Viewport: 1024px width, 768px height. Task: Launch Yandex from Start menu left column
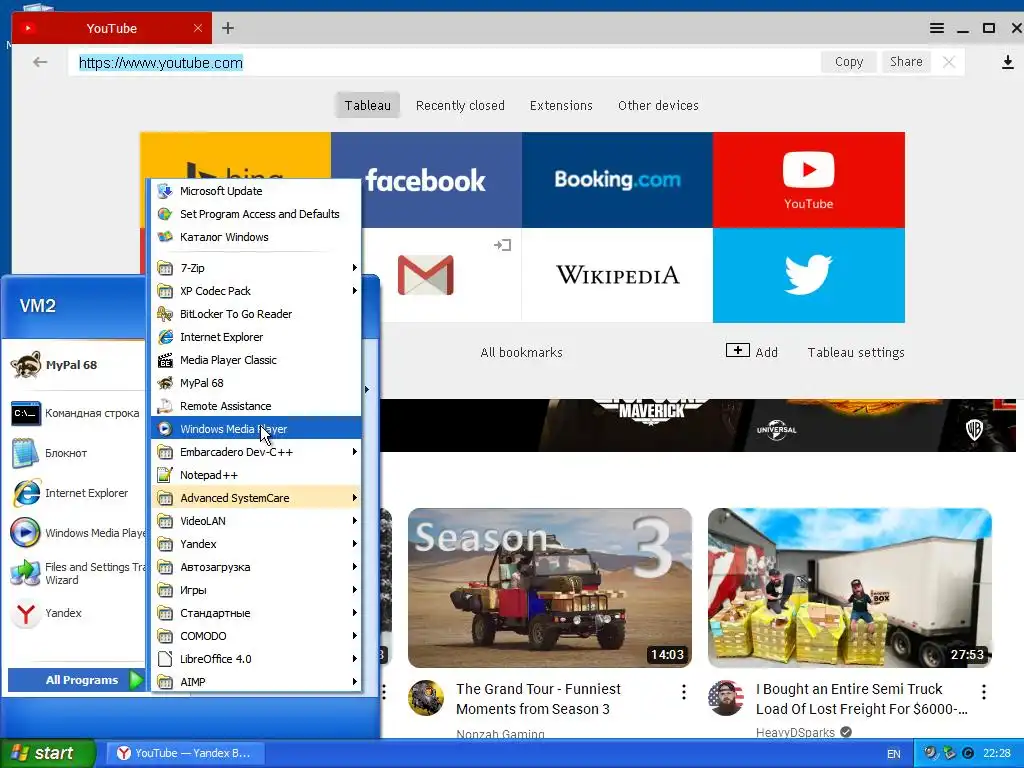pos(76,613)
